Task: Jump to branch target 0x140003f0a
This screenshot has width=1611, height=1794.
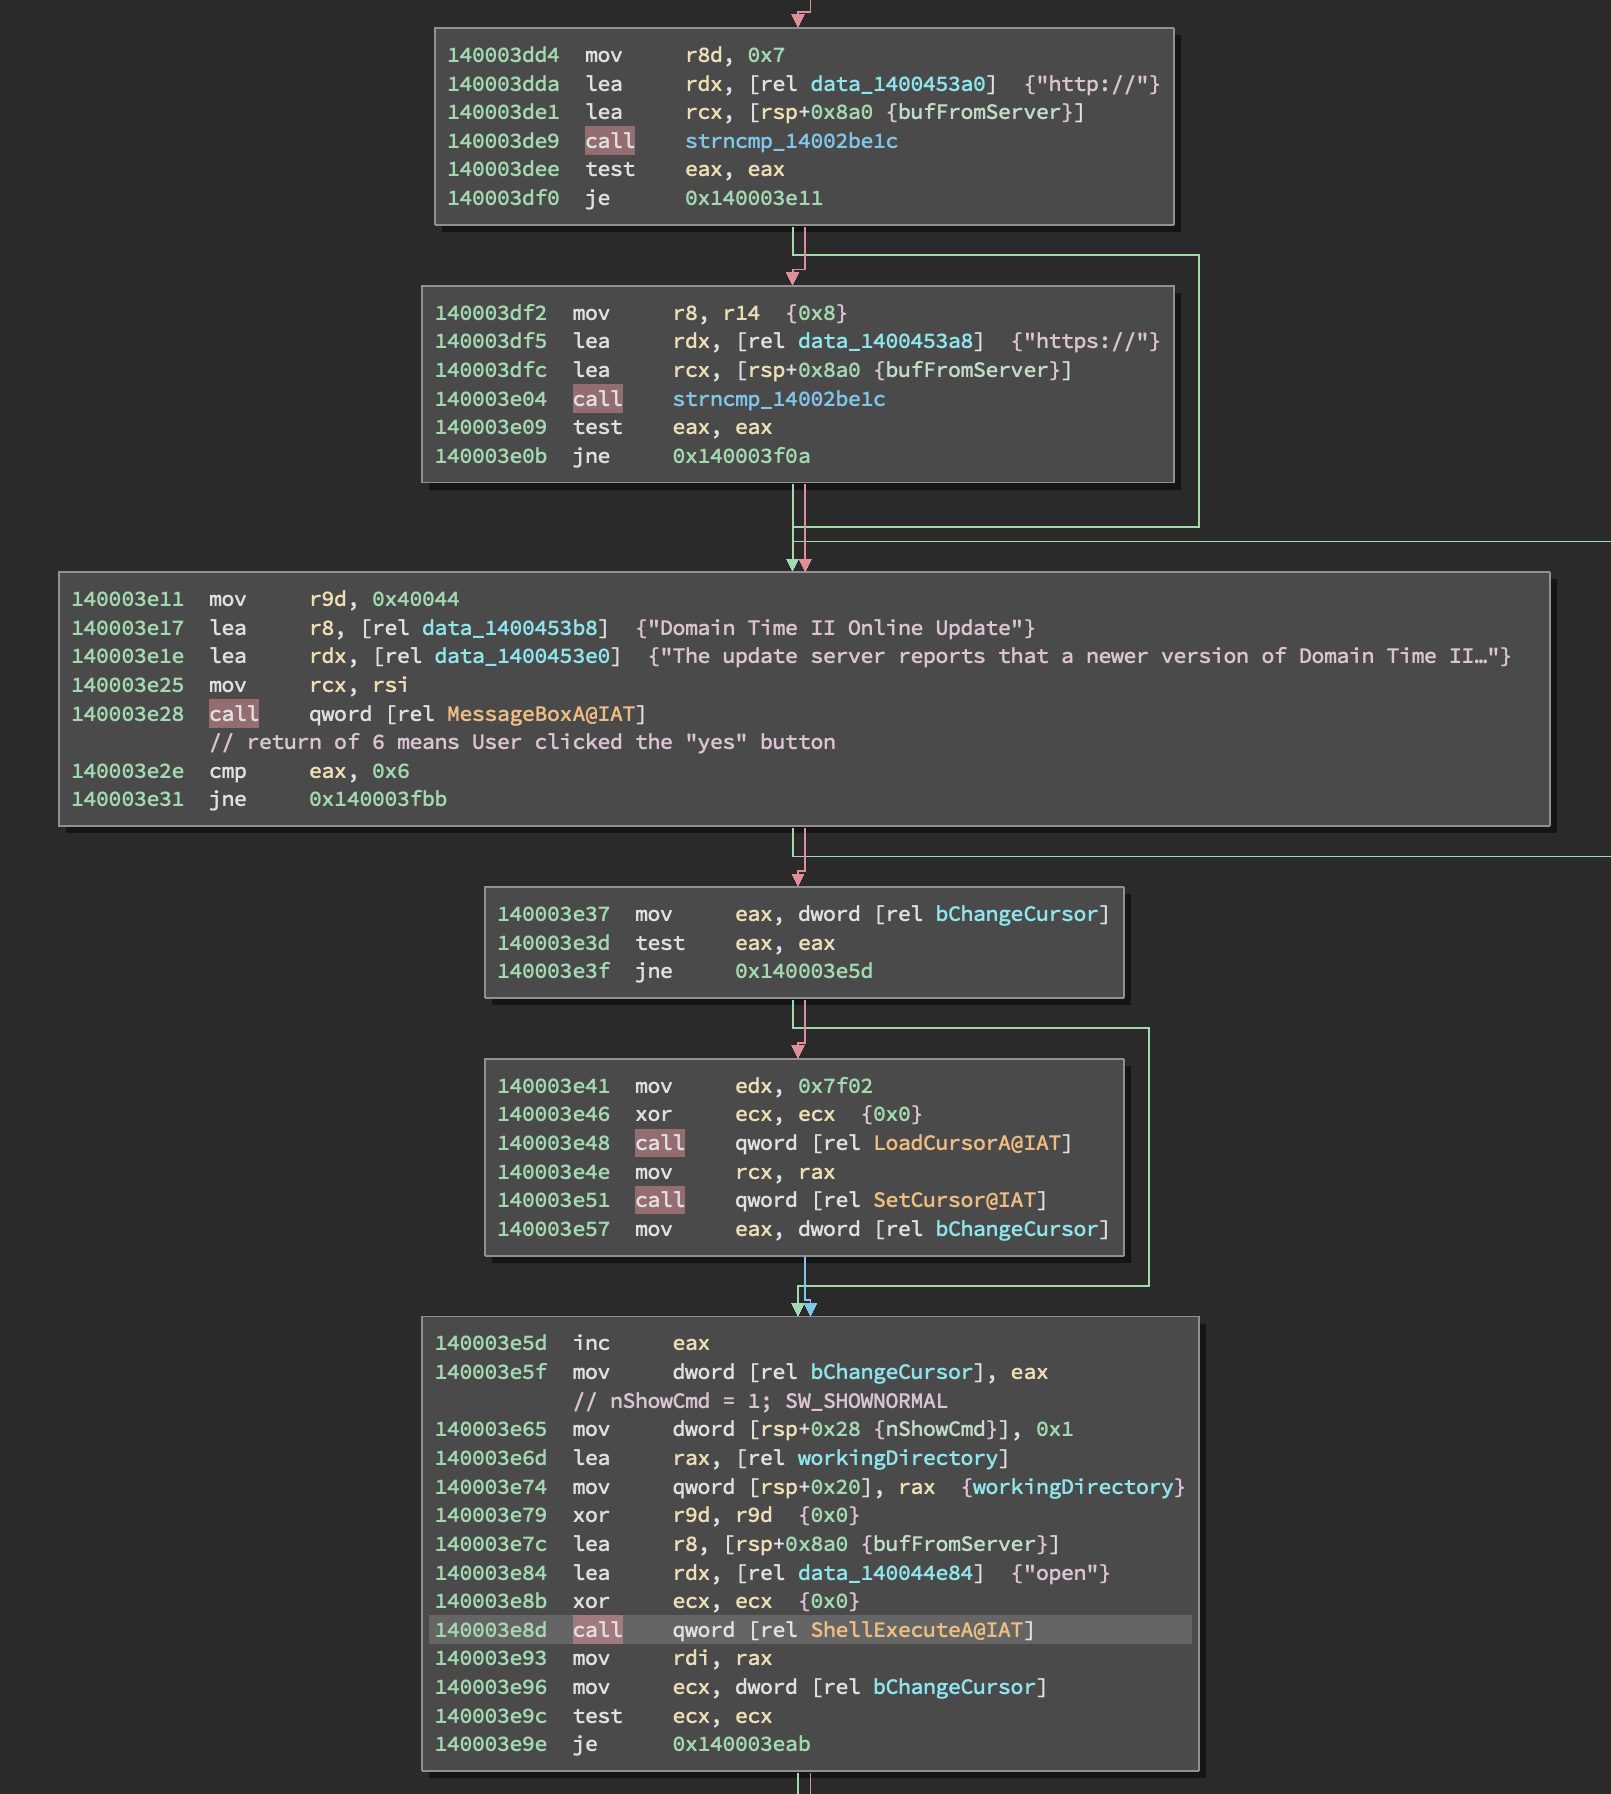Action: pos(741,456)
